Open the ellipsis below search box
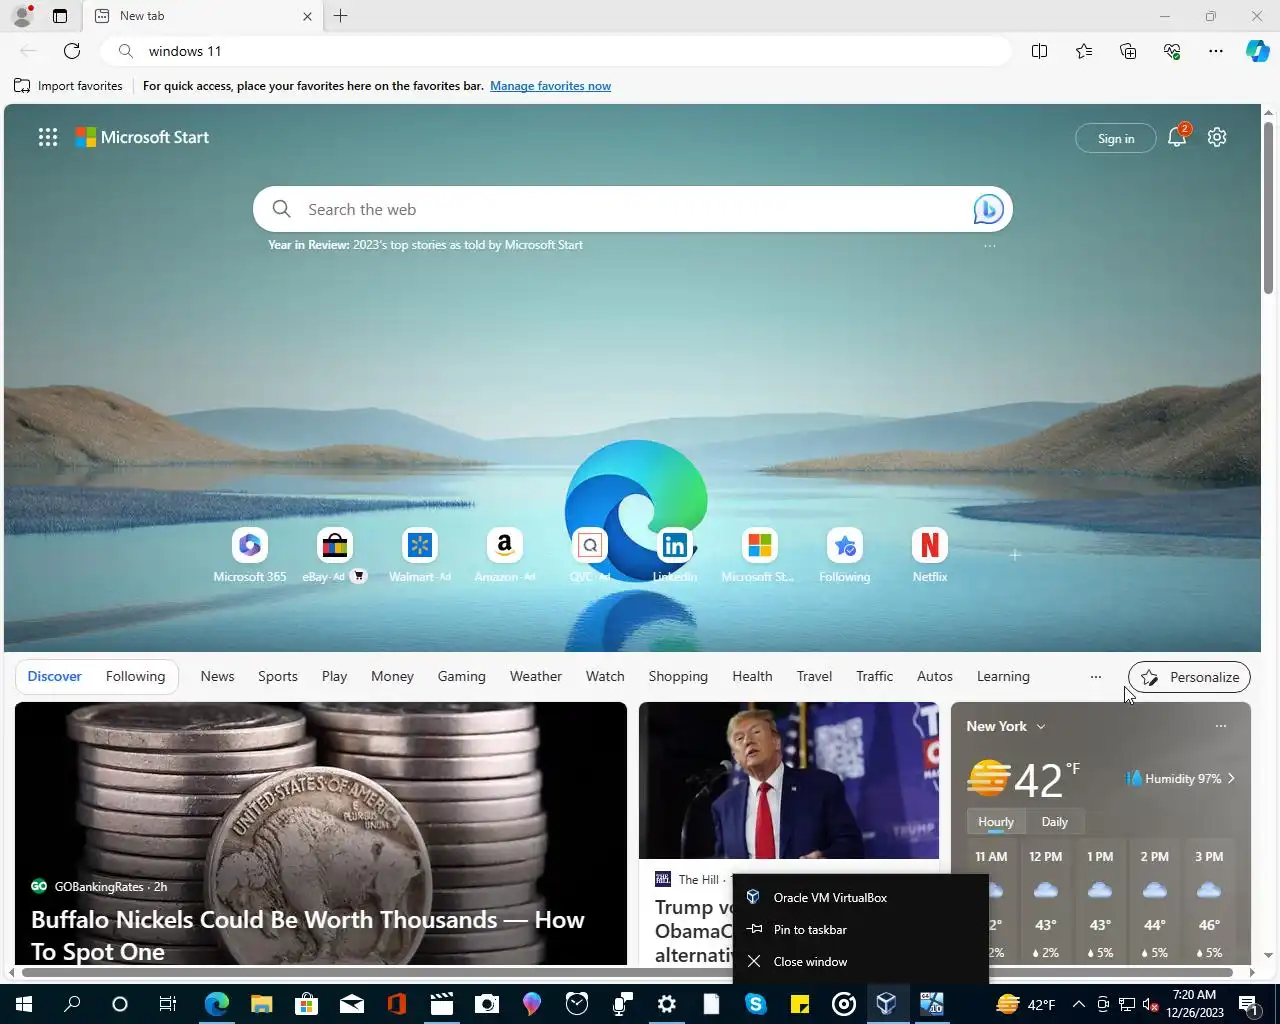 [989, 245]
